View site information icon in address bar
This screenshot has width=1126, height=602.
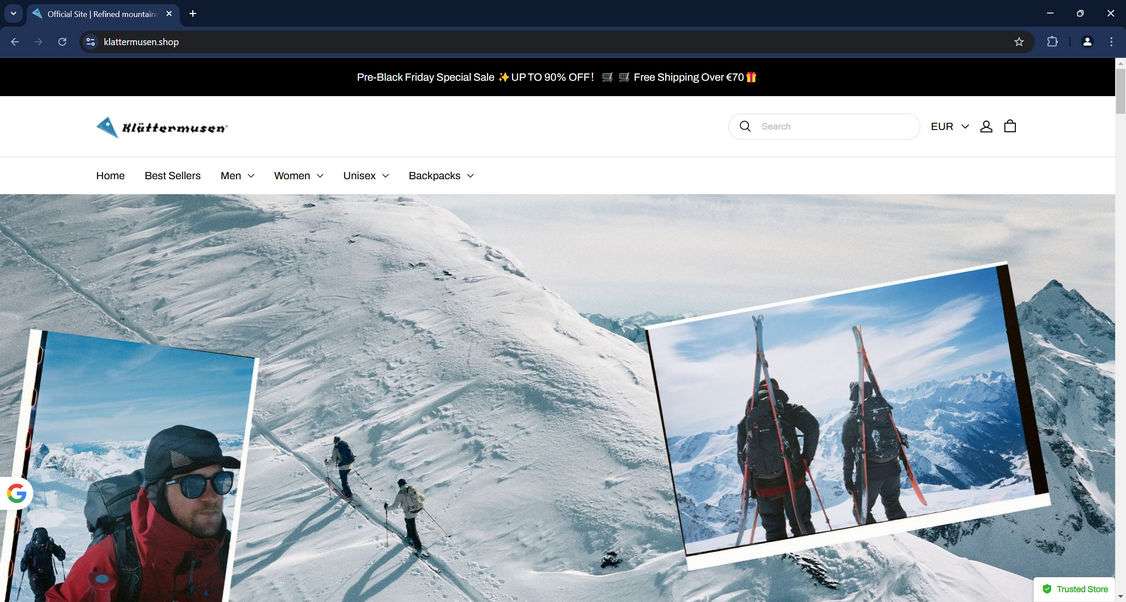(90, 42)
